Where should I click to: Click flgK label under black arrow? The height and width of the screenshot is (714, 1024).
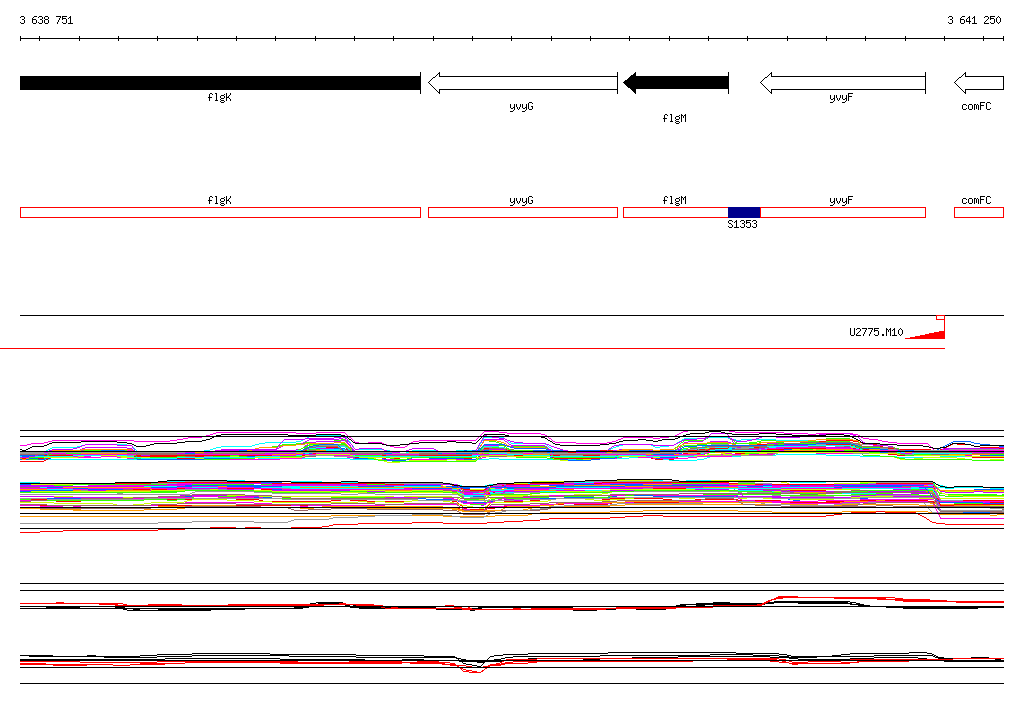tap(219, 97)
